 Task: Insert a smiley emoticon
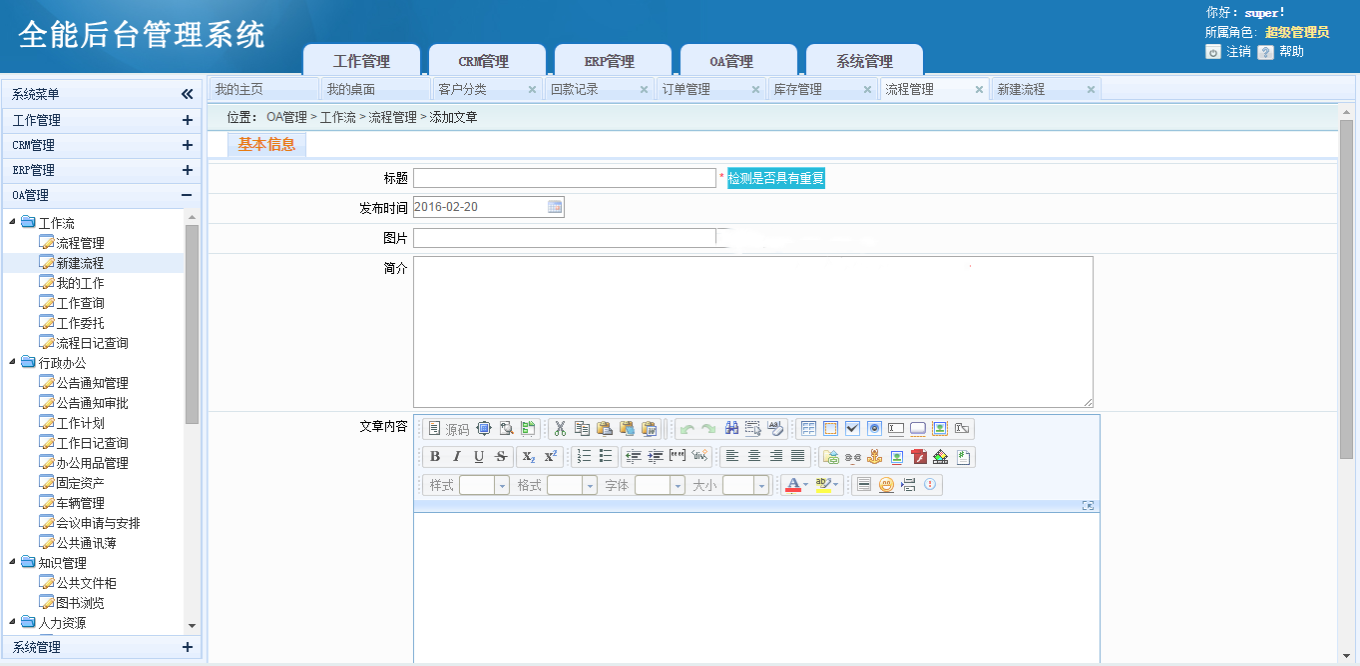point(886,485)
